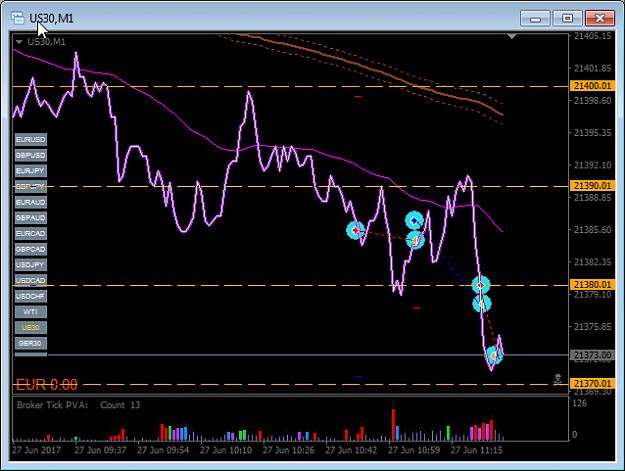Image resolution: width=625 pixels, height=471 pixels.
Task: Click the current price 21373.00 label
Action: [593, 355]
